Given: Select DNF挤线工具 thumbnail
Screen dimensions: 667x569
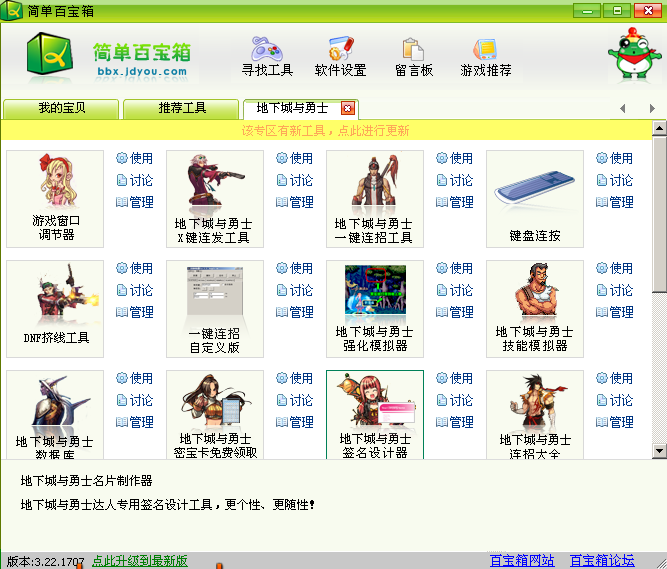Looking at the screenshot, I should point(55,309).
